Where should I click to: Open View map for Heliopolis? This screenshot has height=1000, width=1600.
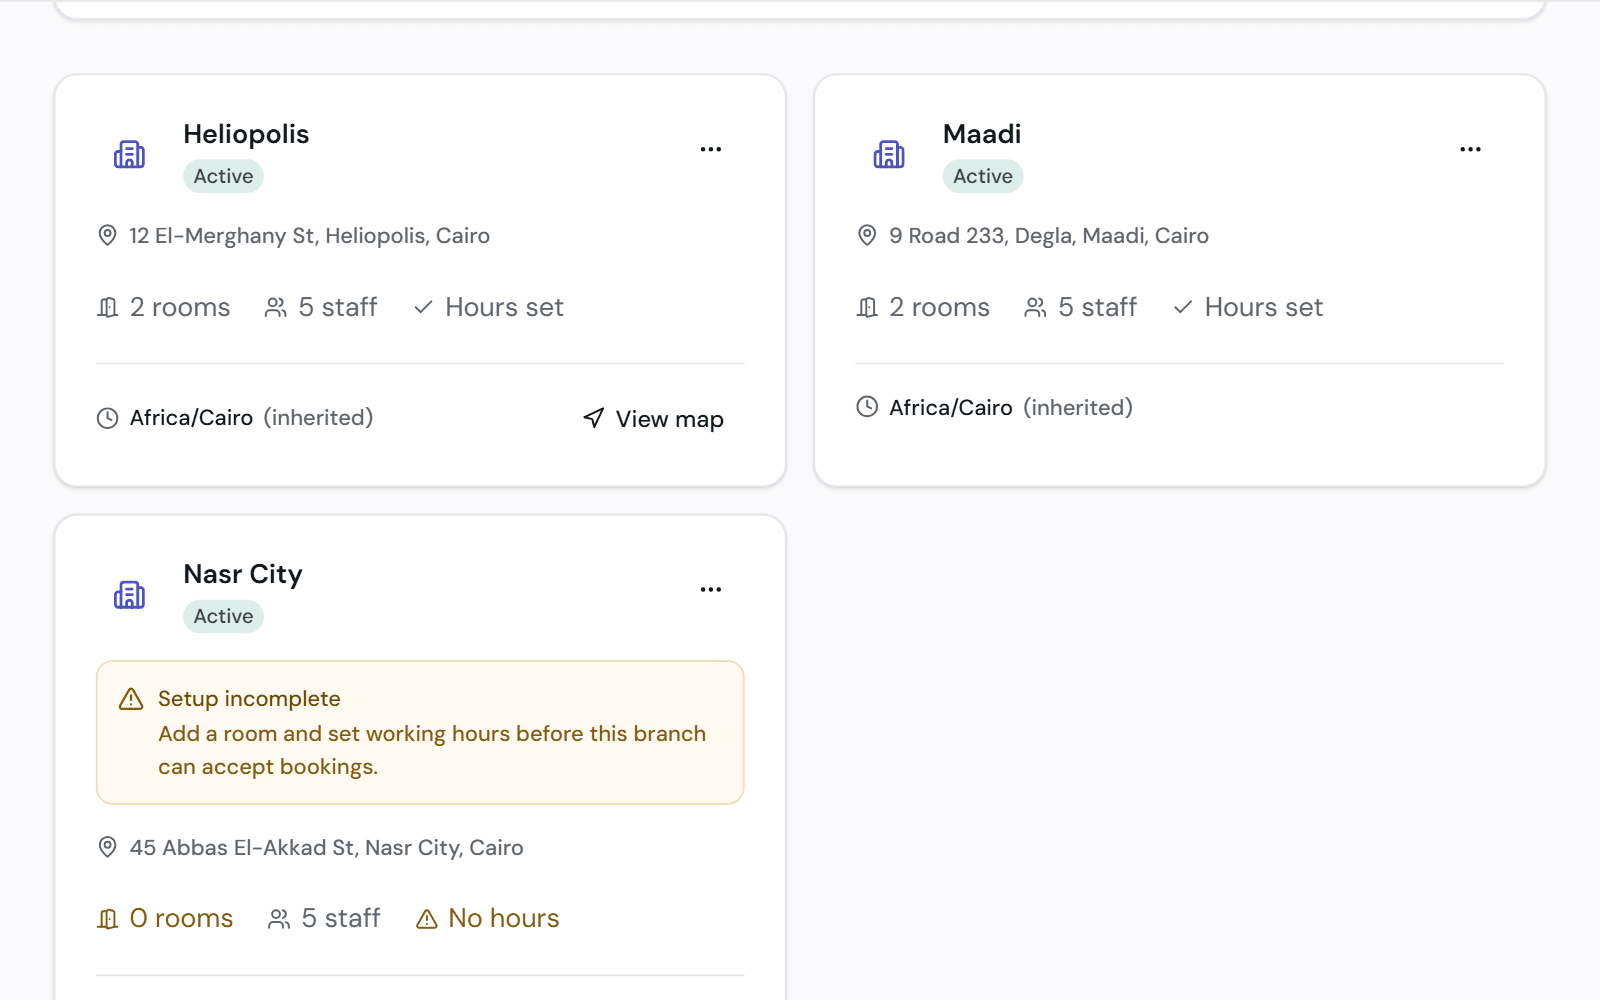[x=653, y=419]
